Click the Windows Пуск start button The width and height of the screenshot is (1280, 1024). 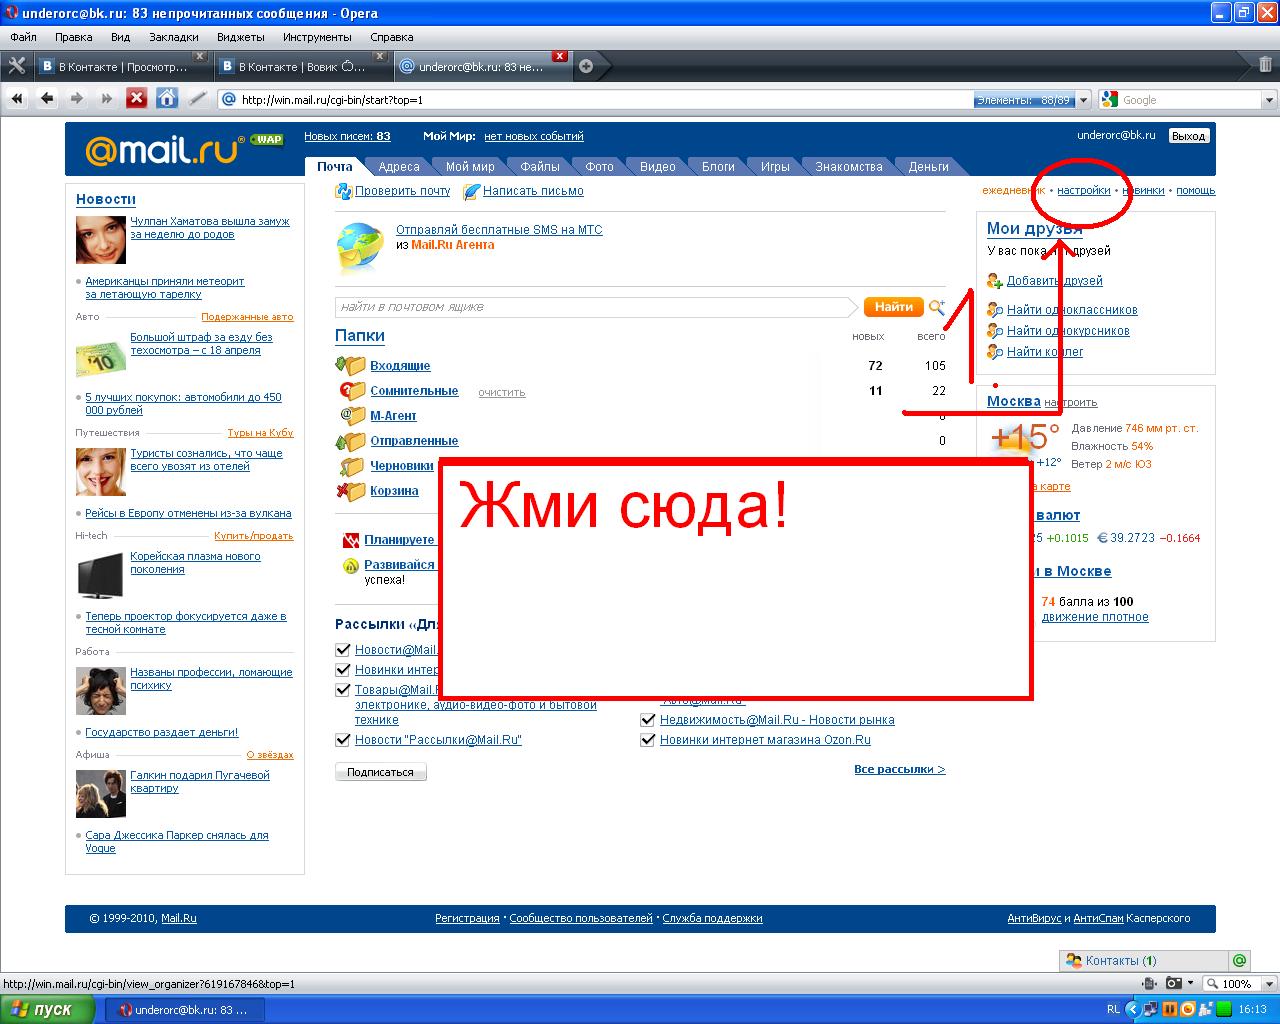(x=47, y=1009)
